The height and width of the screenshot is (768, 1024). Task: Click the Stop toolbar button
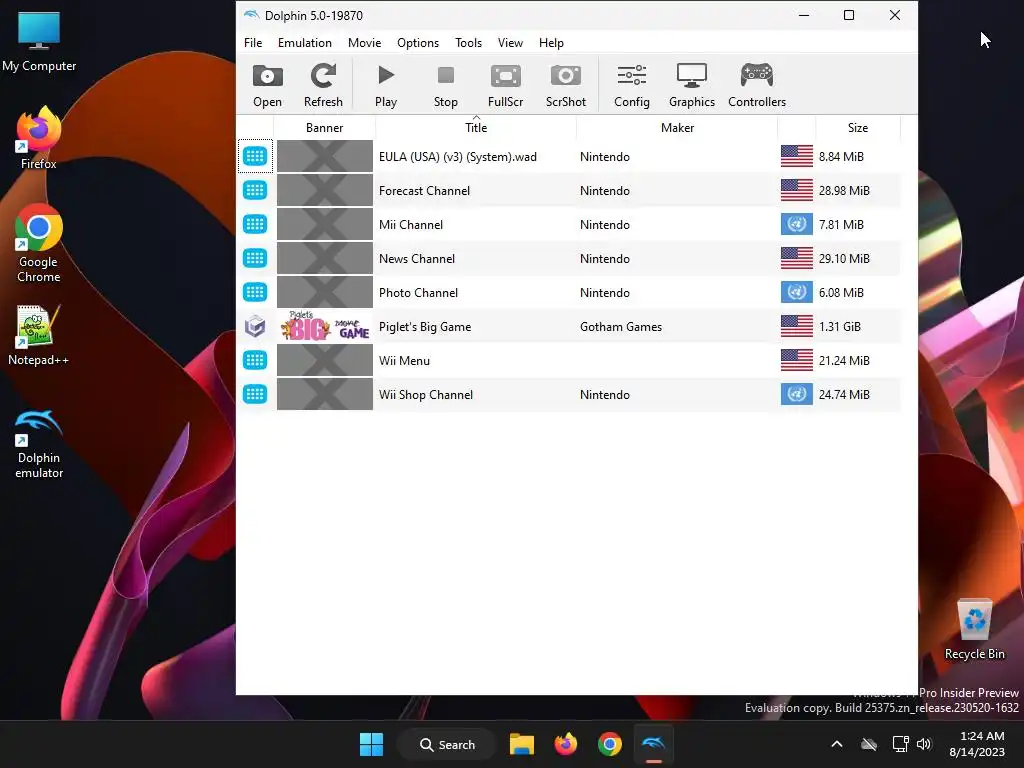(x=445, y=86)
